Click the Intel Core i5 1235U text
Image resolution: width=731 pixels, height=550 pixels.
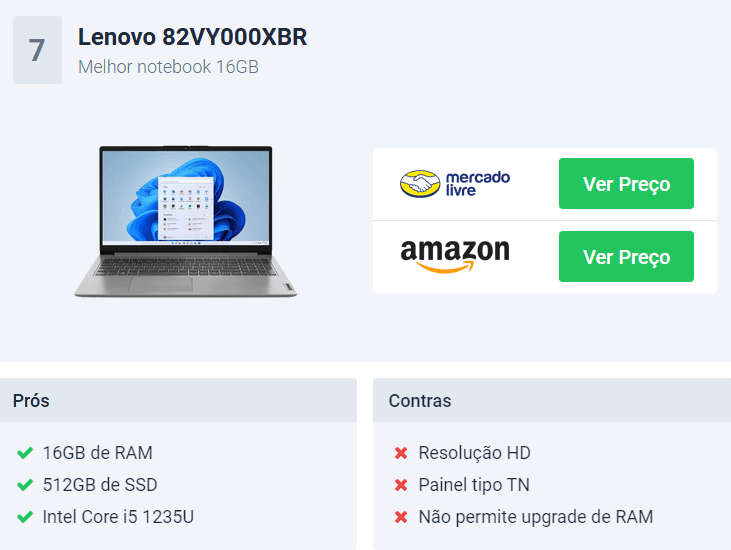118,517
